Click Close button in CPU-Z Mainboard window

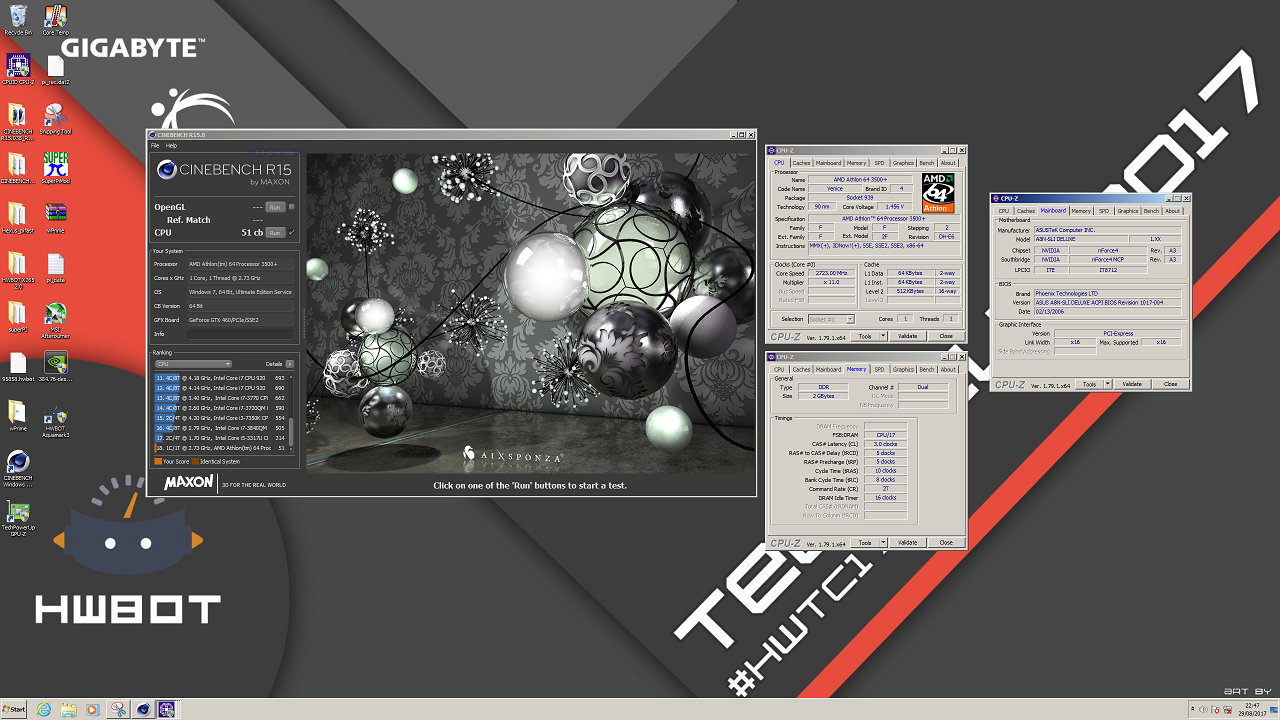(x=1170, y=384)
